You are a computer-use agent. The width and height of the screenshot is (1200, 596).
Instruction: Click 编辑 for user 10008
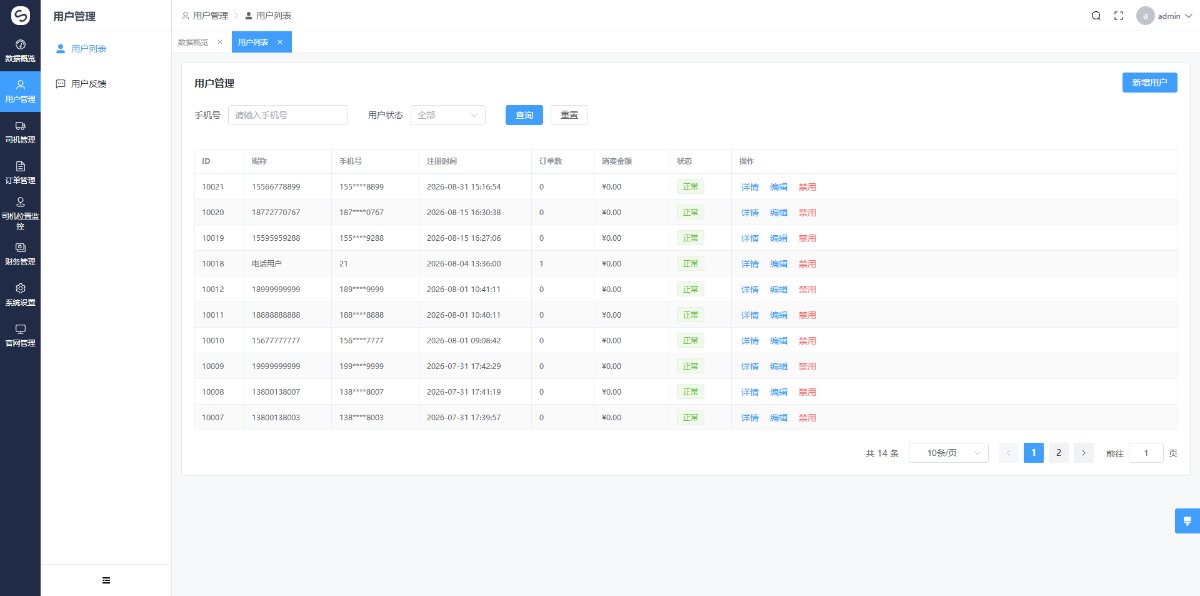(779, 392)
